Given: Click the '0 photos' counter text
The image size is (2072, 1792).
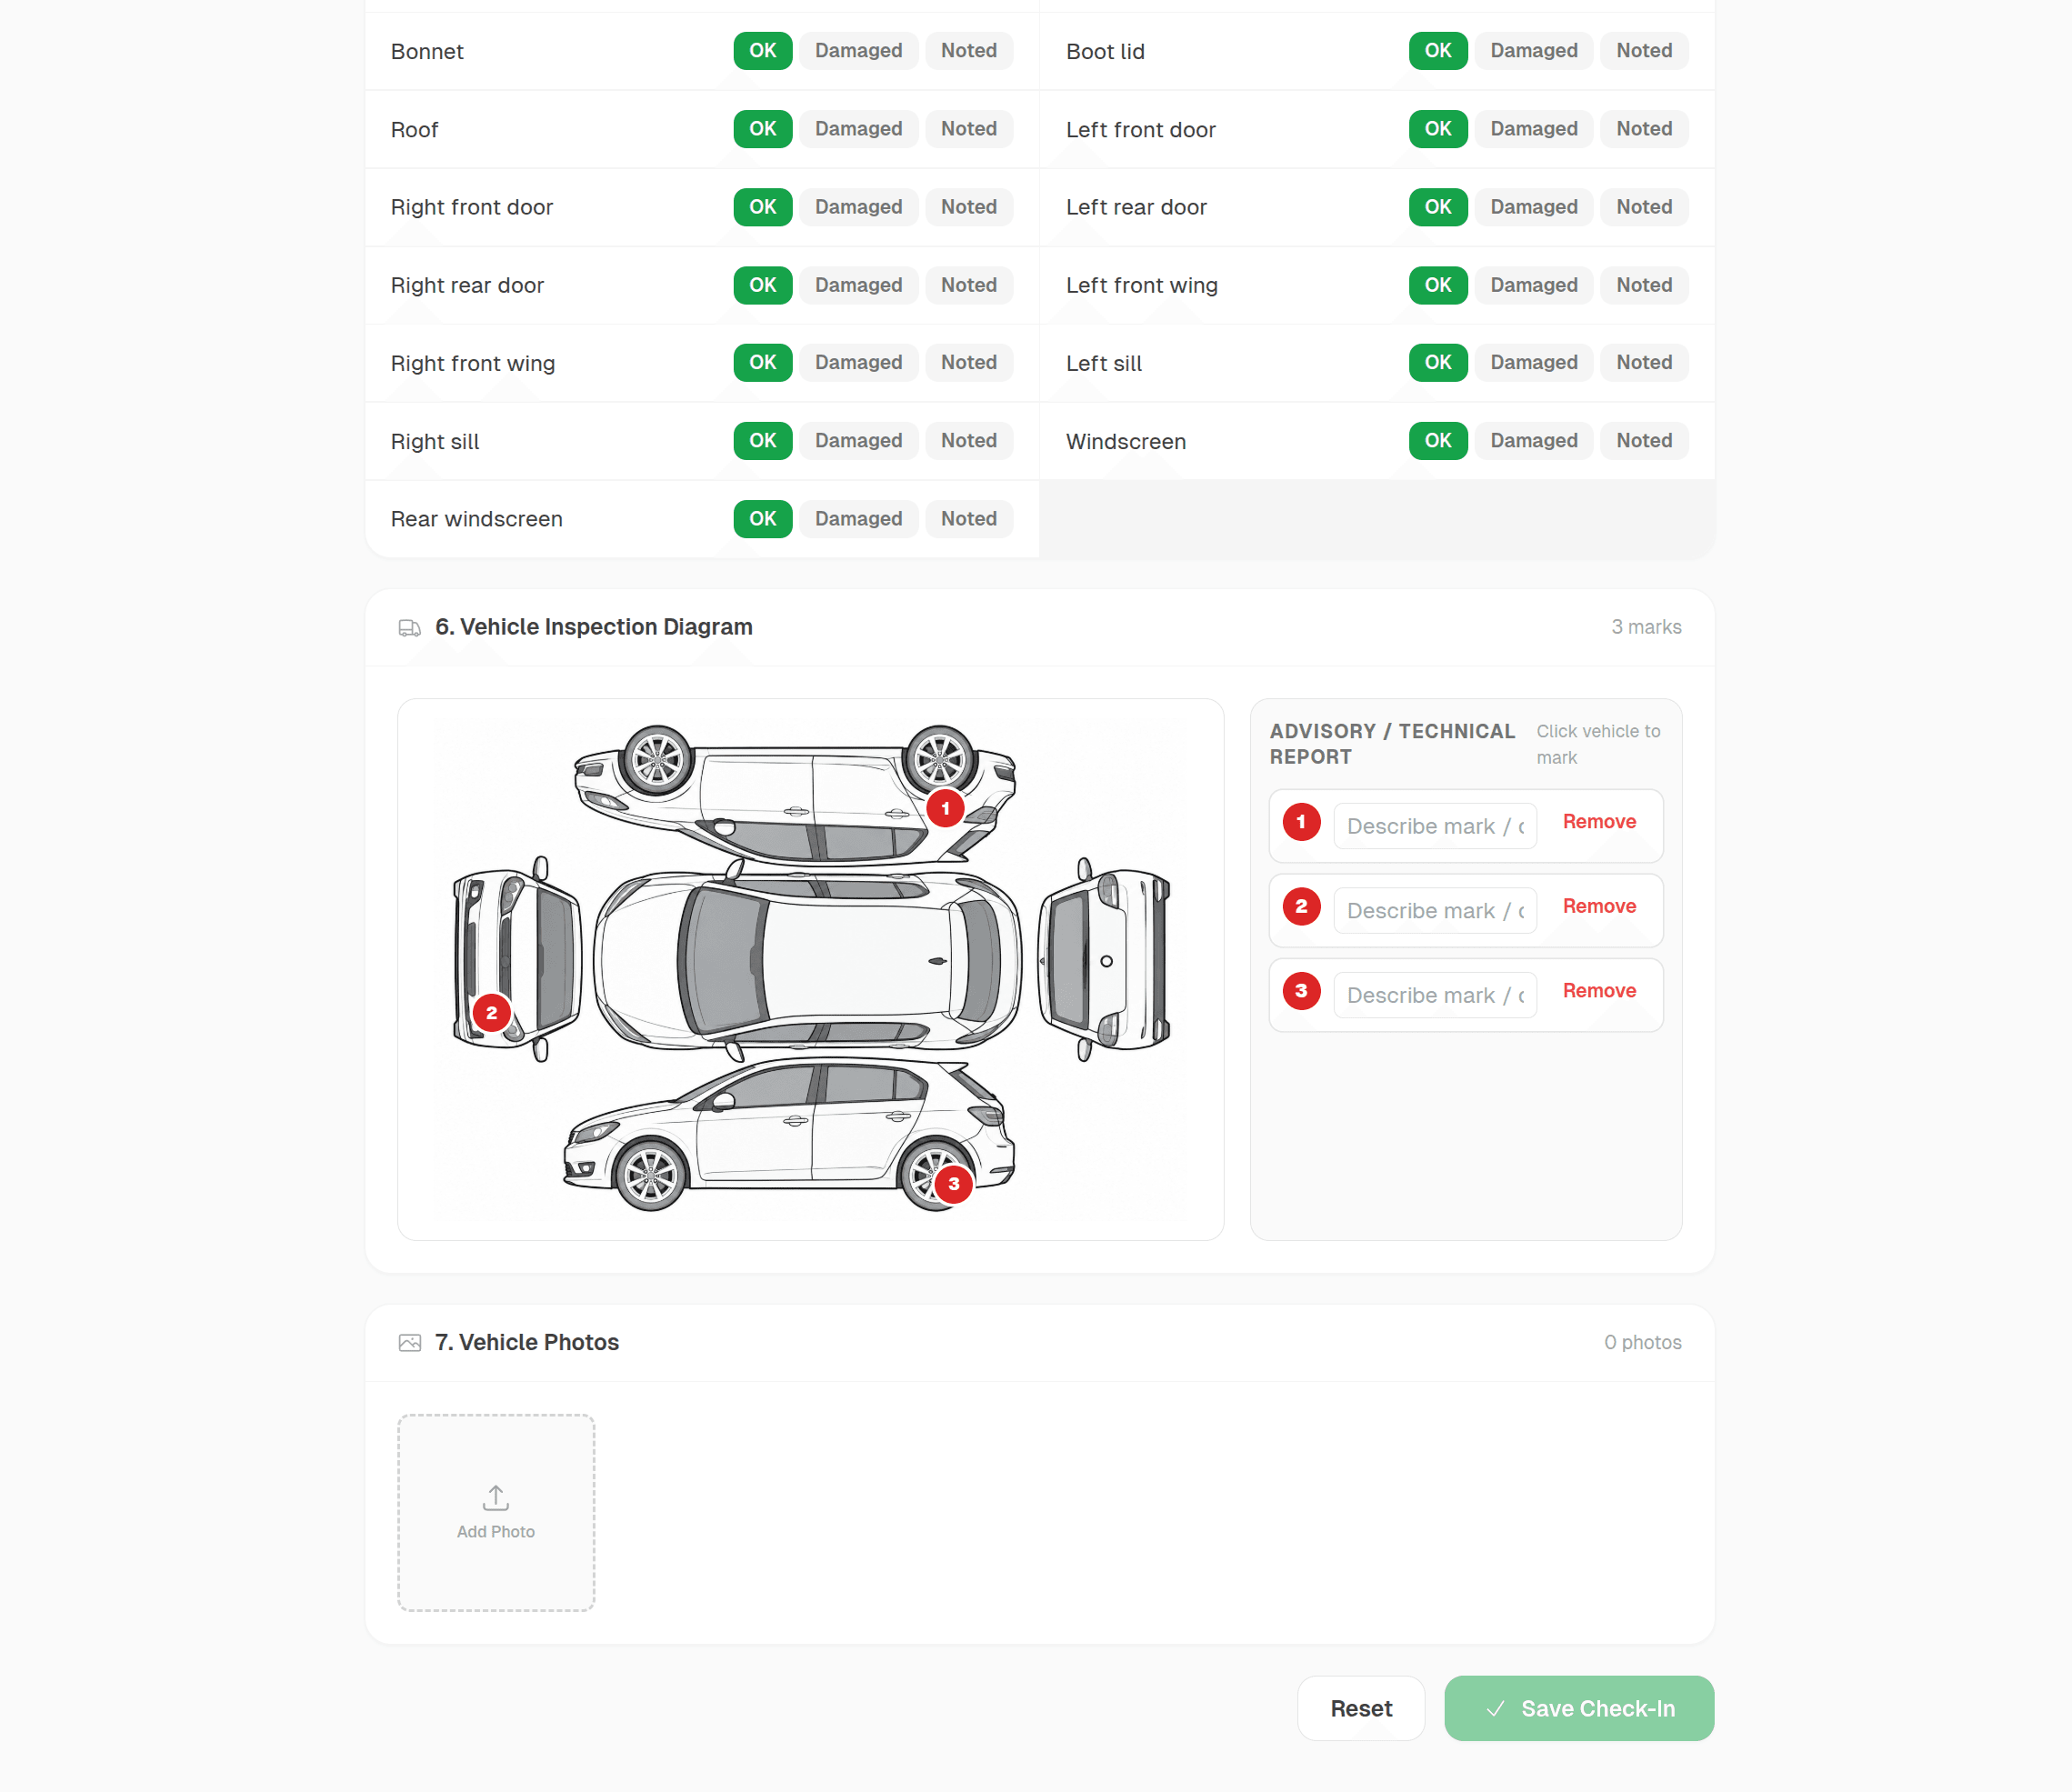Looking at the screenshot, I should [x=1643, y=1343].
